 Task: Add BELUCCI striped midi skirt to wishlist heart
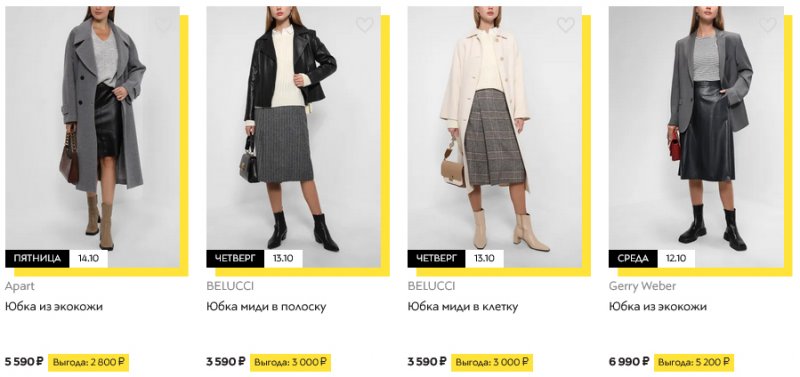365,24
